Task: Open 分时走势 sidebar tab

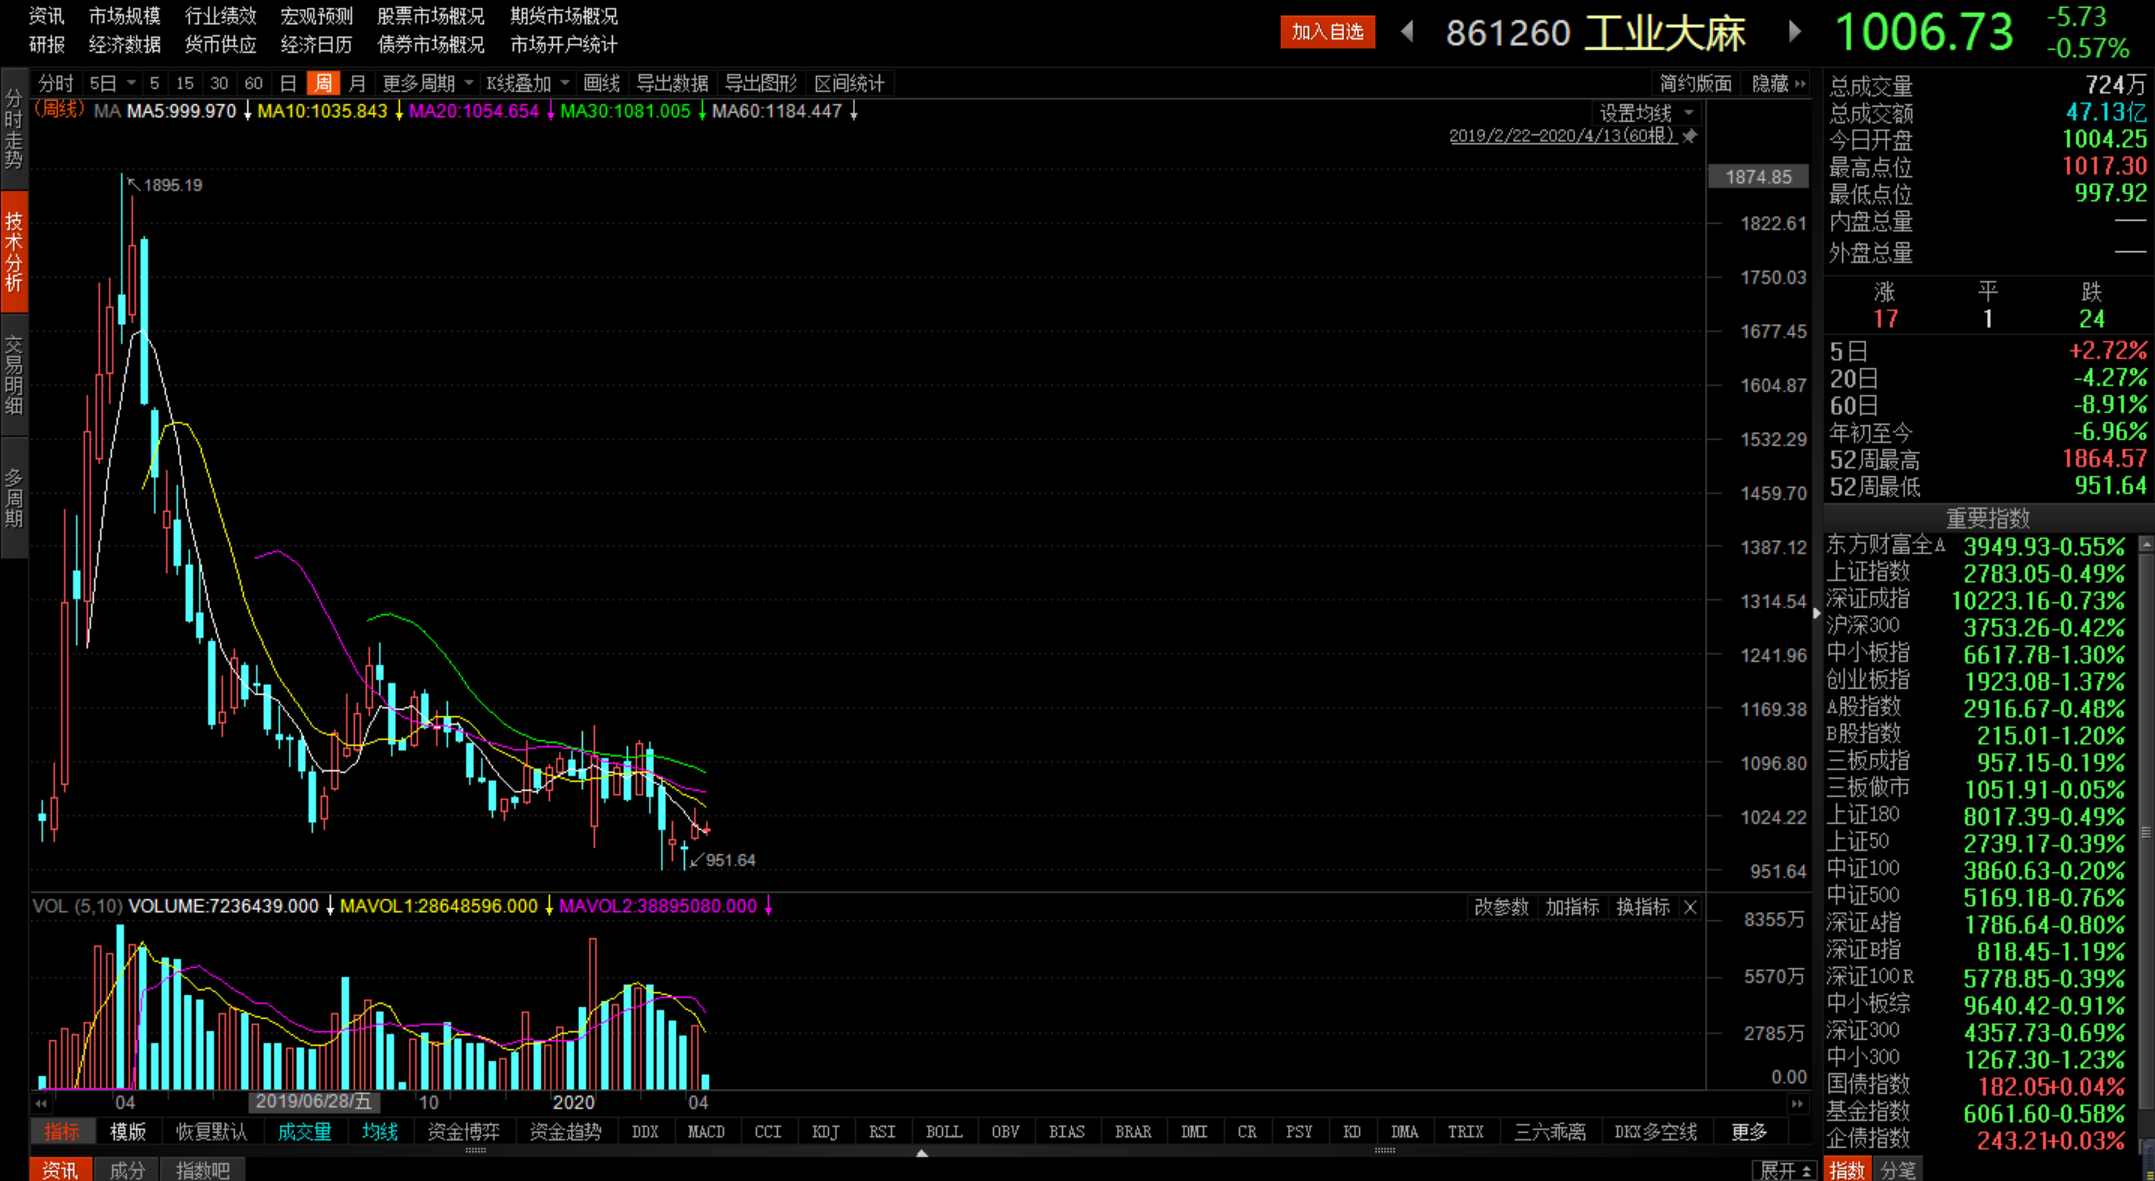Action: (x=14, y=130)
